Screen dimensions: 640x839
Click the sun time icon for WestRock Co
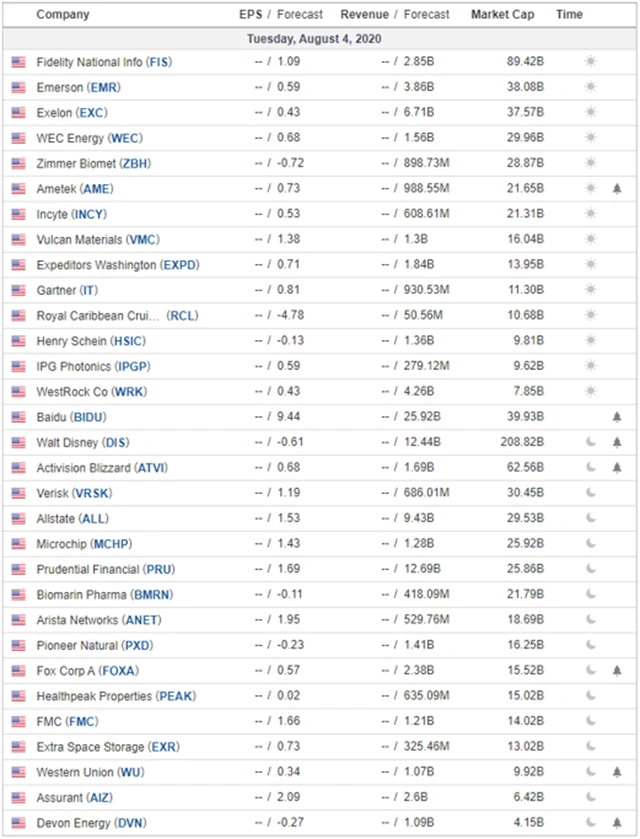tap(590, 391)
